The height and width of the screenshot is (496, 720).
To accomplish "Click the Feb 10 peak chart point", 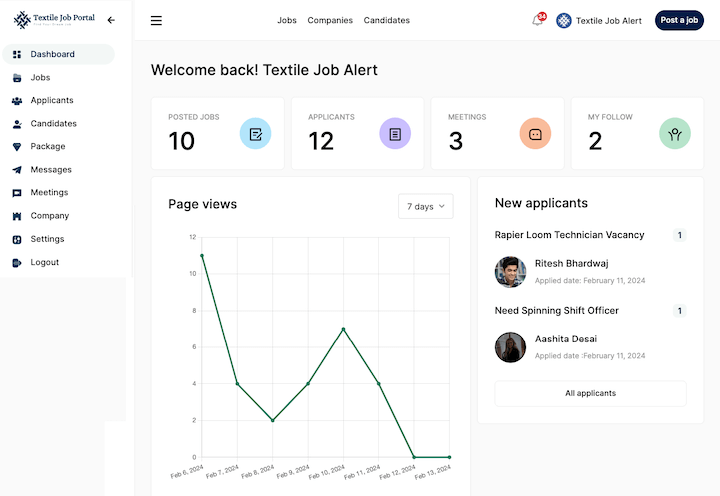I will pos(343,329).
